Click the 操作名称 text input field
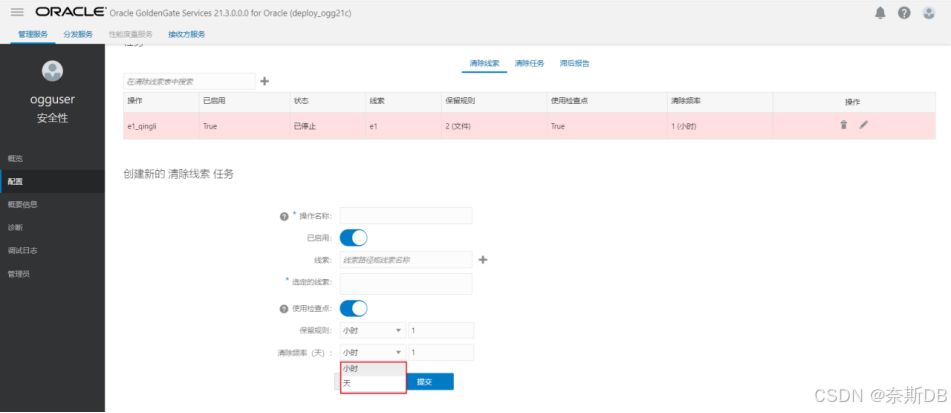The width and height of the screenshot is (951, 413). click(405, 216)
